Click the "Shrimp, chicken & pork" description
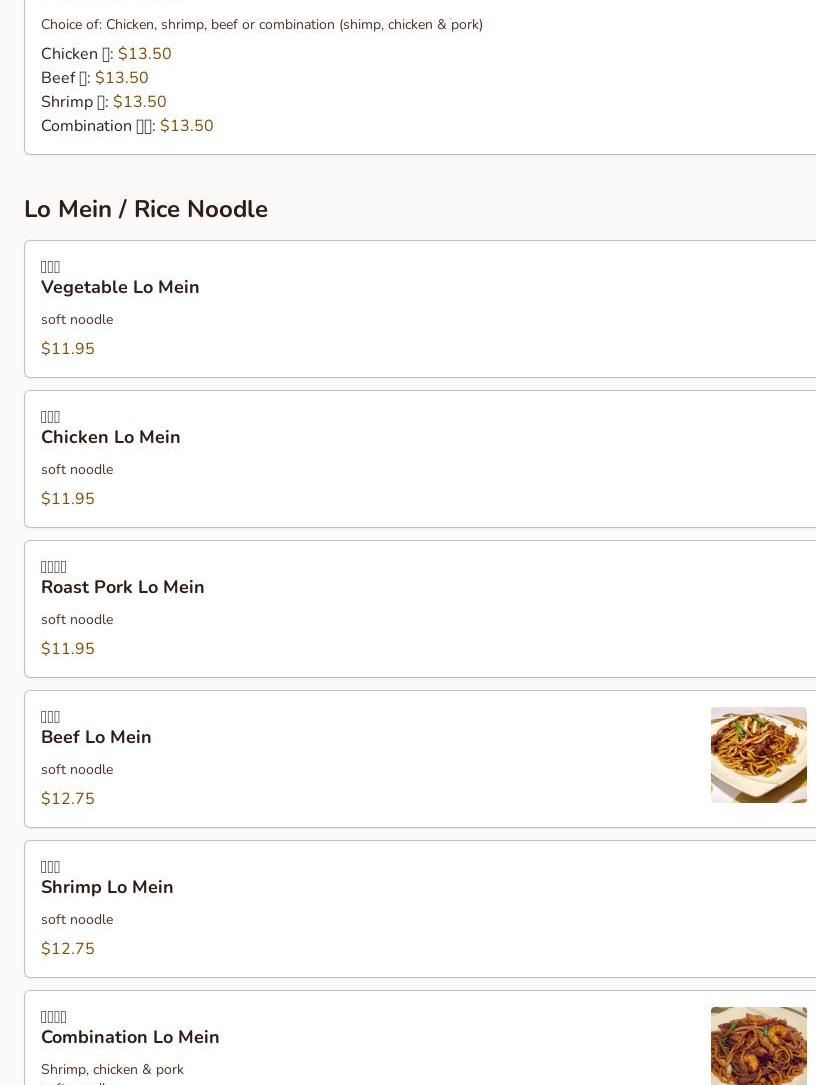 (112, 1069)
